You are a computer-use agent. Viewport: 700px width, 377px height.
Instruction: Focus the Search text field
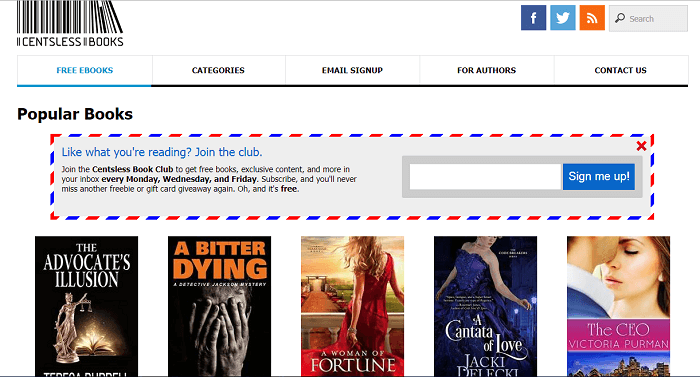click(648, 18)
